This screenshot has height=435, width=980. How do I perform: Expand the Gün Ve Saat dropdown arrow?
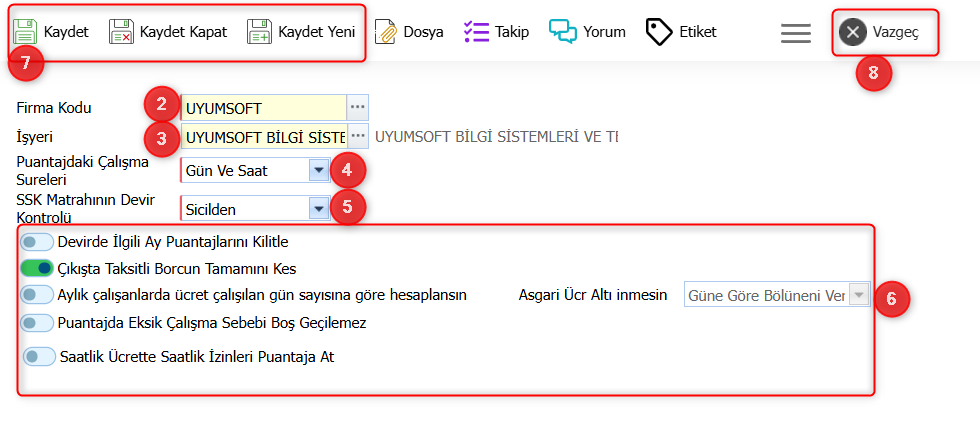pos(319,170)
